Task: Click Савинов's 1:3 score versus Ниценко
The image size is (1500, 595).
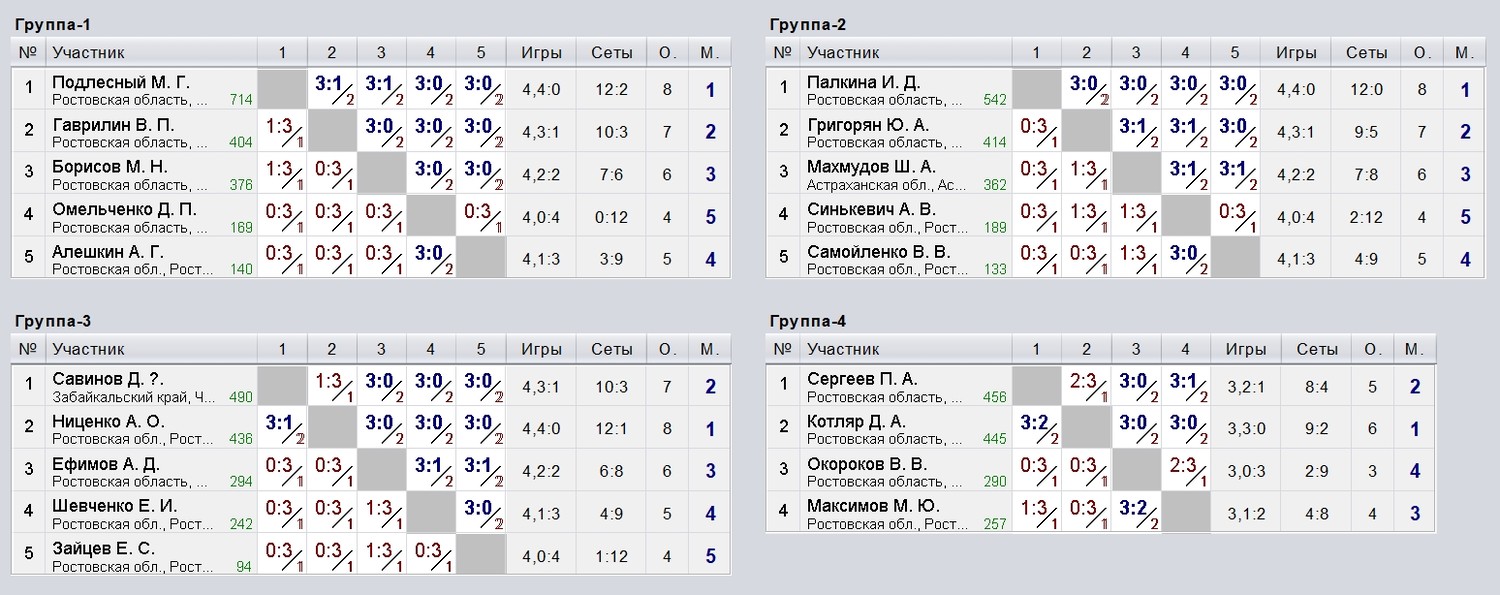Action: 331,386
